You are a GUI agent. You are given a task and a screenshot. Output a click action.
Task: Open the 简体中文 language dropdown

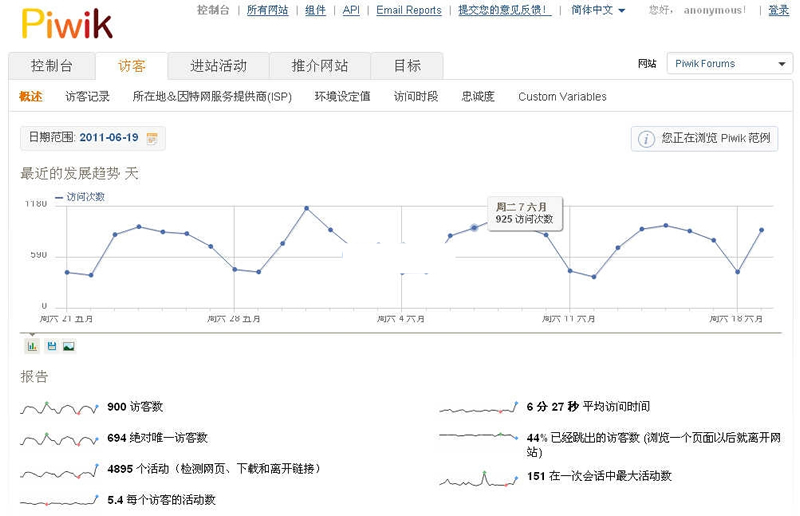pos(598,10)
